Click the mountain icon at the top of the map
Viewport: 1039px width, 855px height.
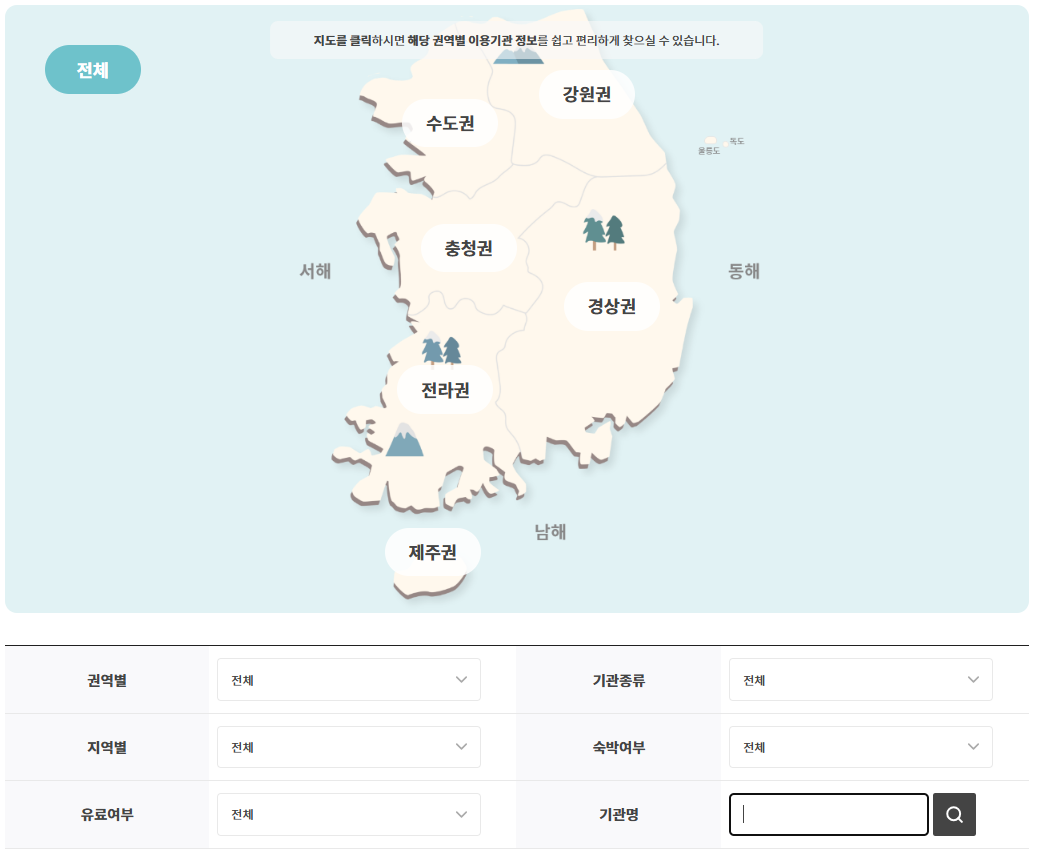tap(519, 57)
